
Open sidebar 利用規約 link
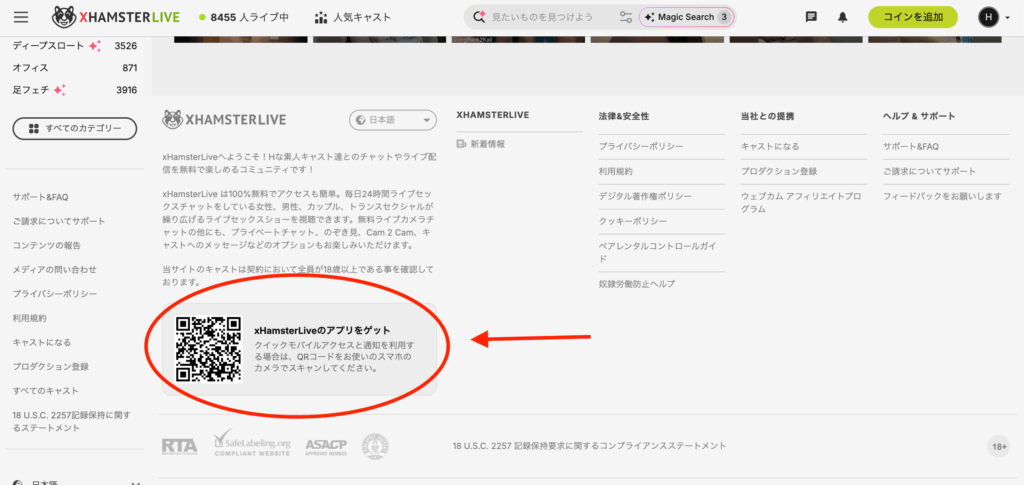point(29,318)
